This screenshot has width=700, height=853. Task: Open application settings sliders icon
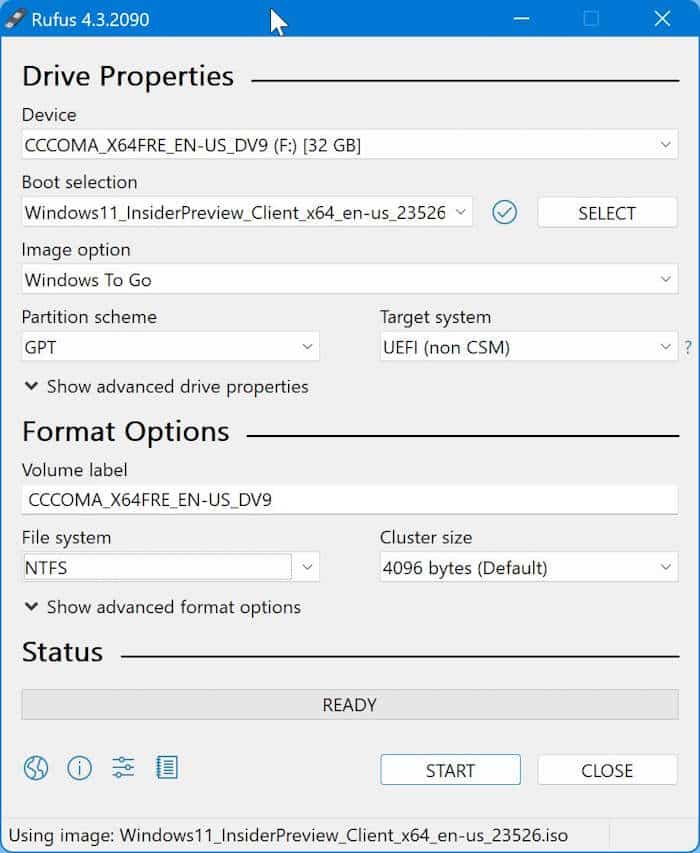[x=123, y=768]
